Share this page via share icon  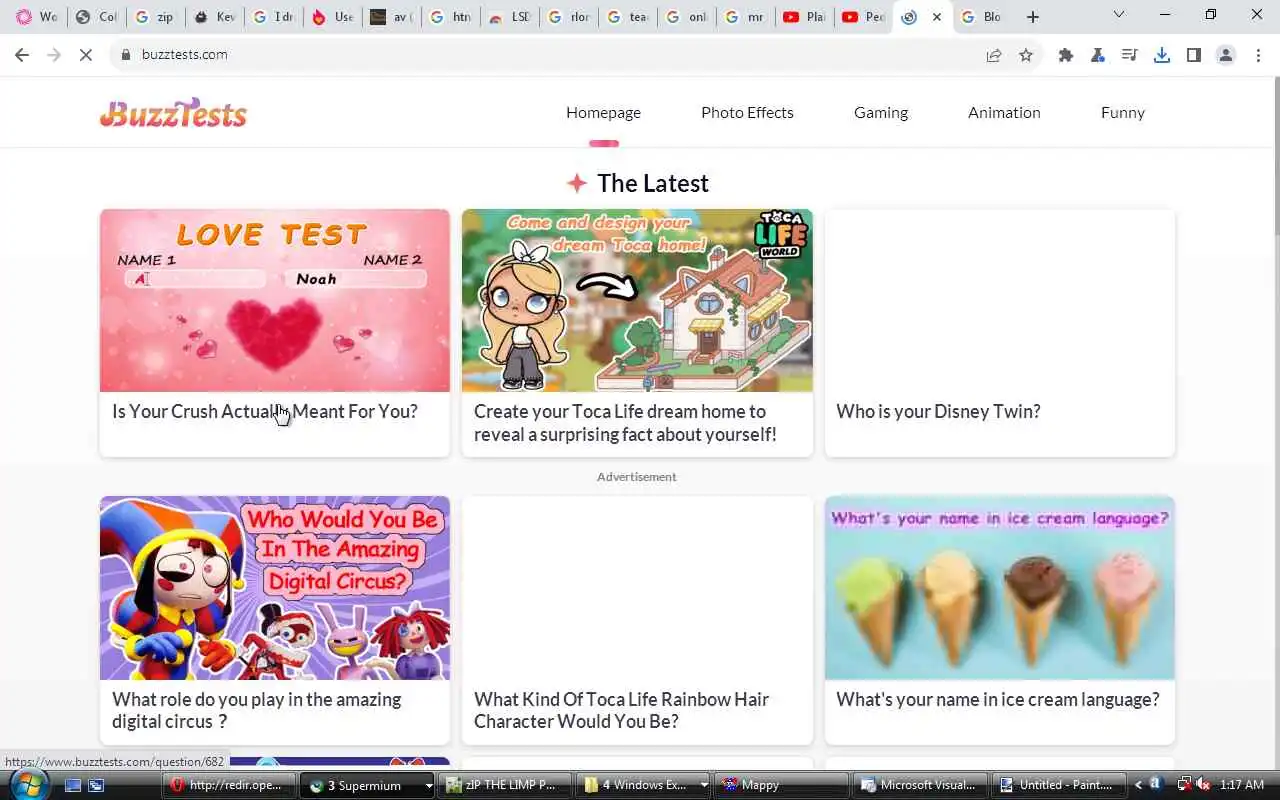click(994, 55)
